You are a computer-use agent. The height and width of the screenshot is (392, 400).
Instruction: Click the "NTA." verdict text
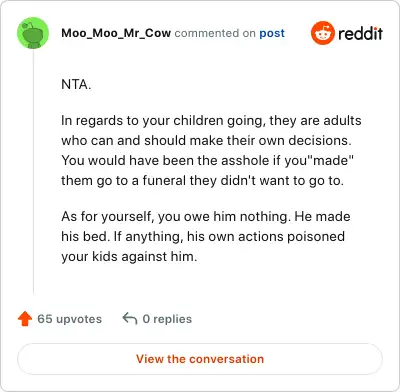point(76,84)
